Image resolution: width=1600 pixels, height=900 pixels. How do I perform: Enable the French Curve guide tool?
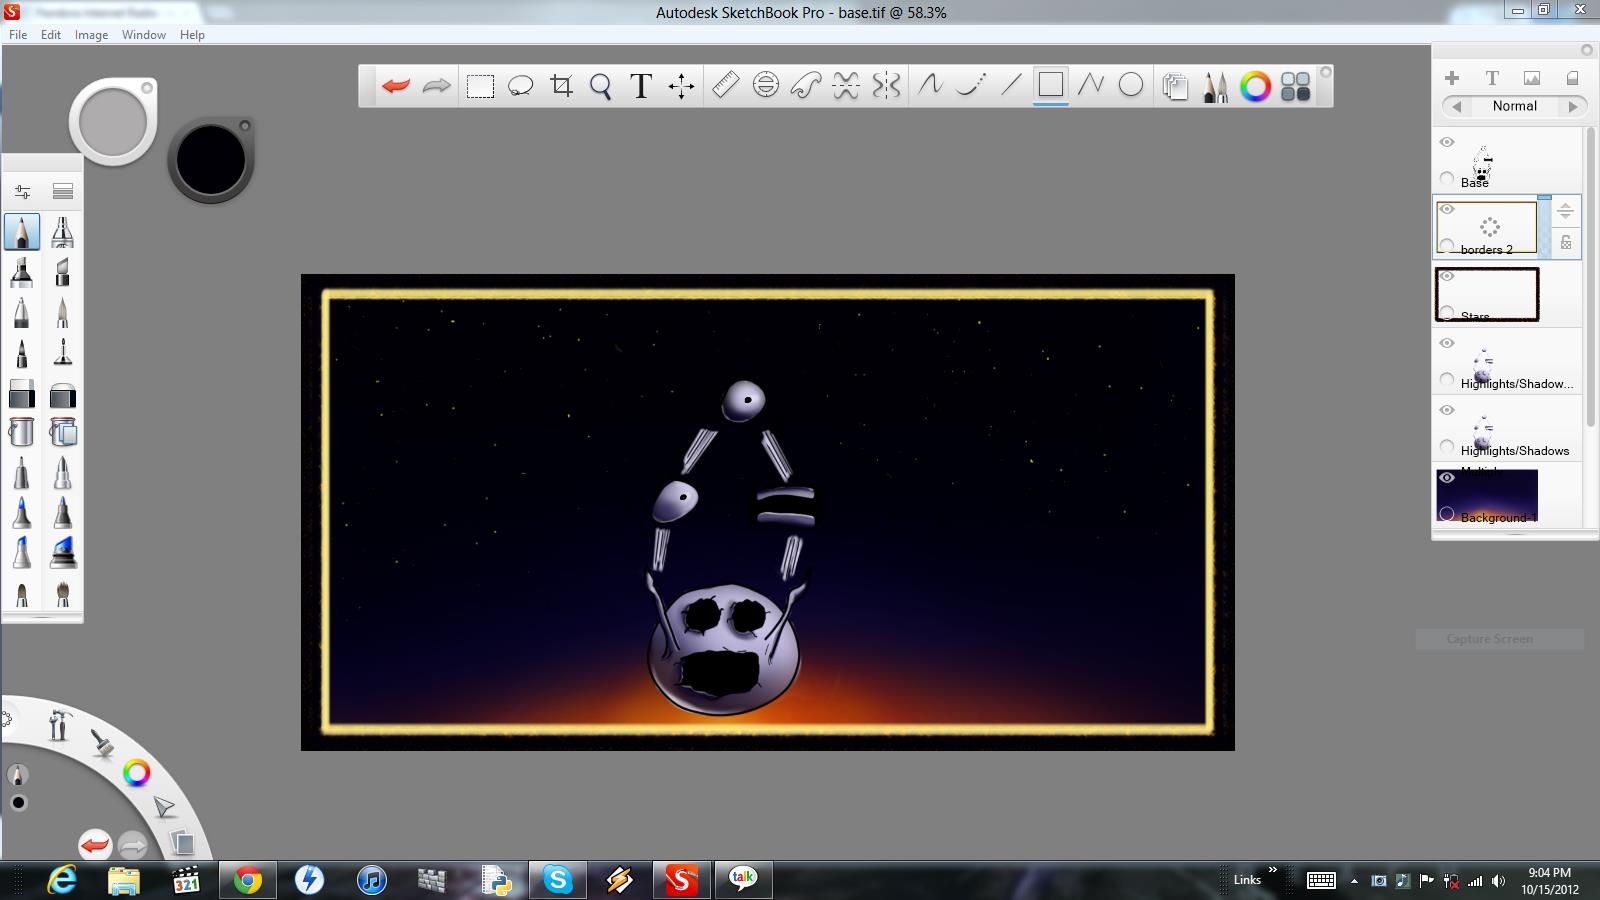[806, 86]
